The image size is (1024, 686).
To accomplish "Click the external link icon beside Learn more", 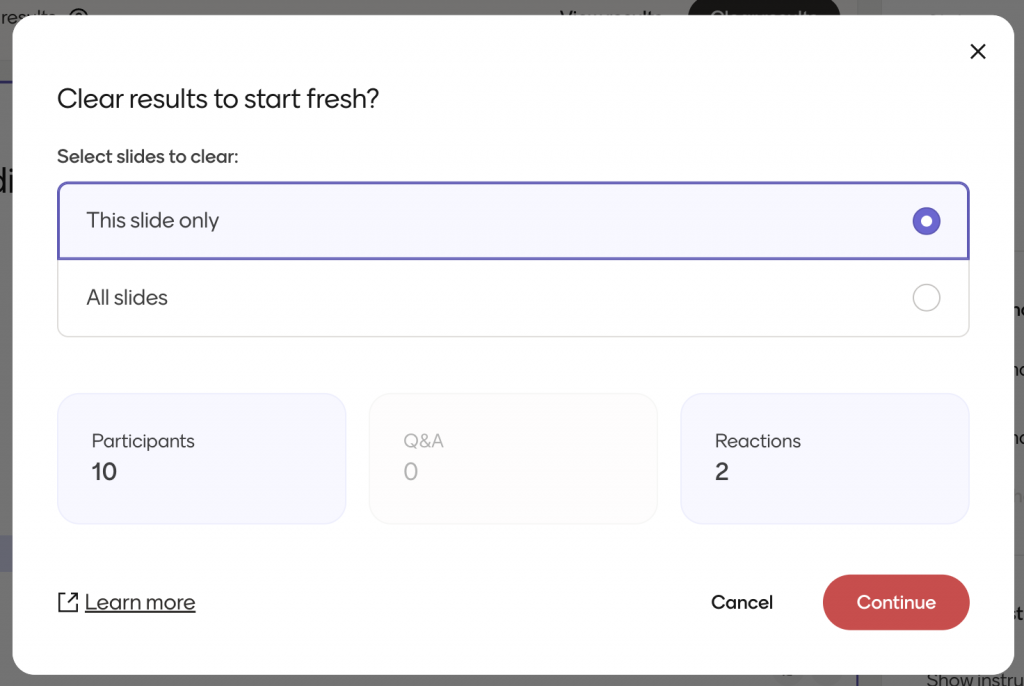I will tap(68, 602).
